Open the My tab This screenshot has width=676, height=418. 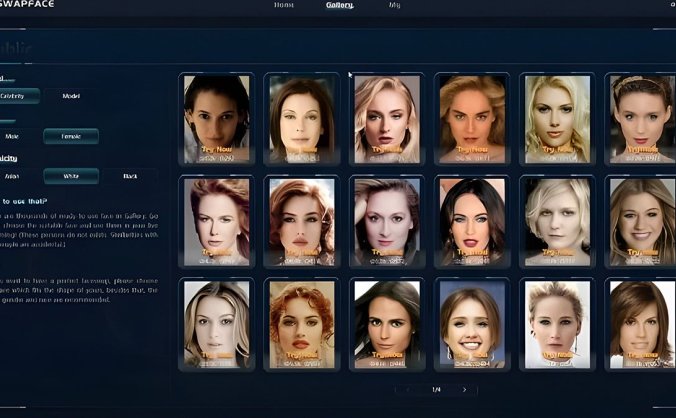coord(394,5)
